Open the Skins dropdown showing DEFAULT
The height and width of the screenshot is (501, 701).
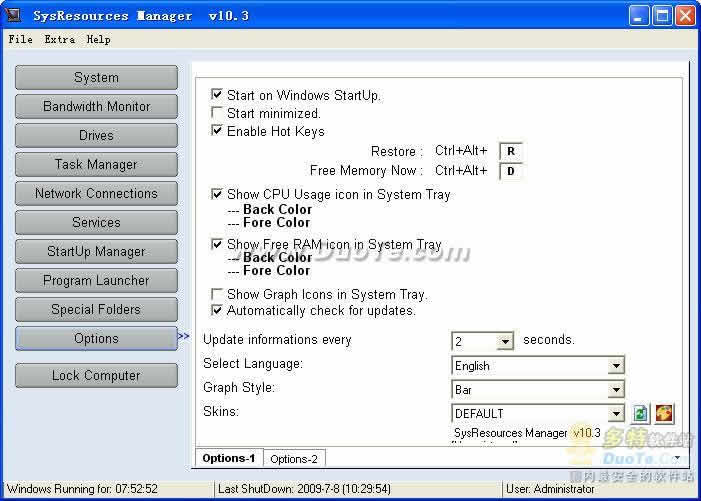[x=616, y=414]
